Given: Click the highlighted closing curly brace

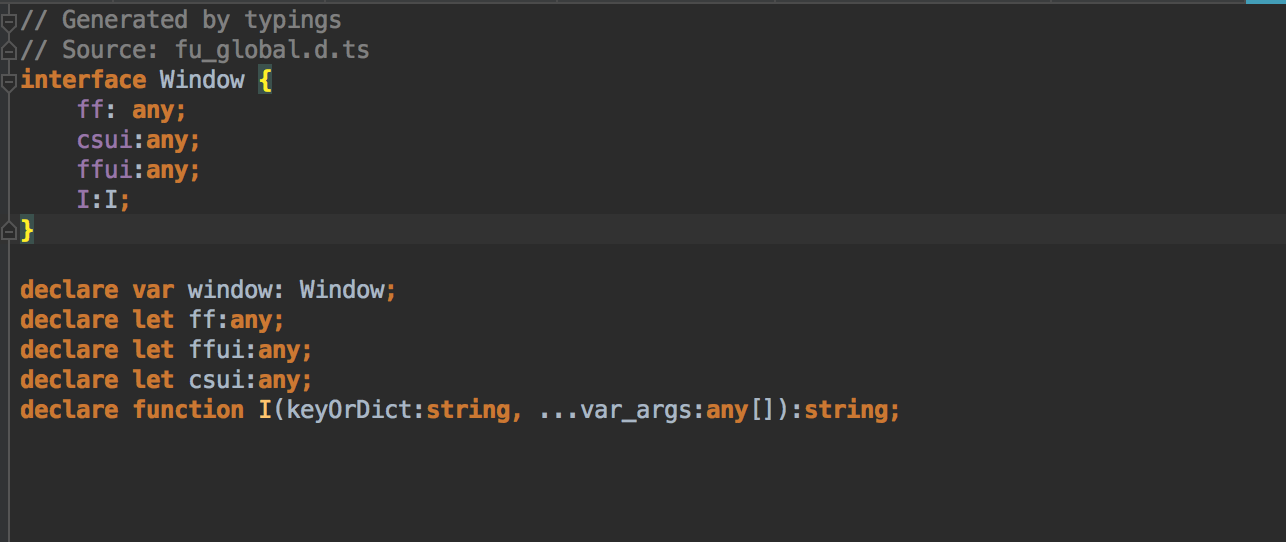Looking at the screenshot, I should pyautogui.click(x=27, y=230).
